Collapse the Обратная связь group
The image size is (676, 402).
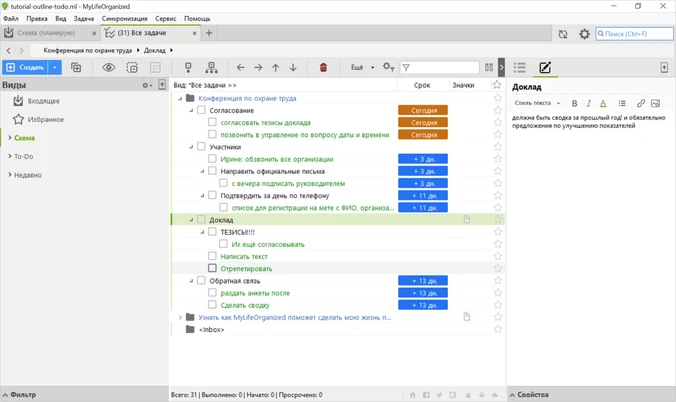click(191, 281)
